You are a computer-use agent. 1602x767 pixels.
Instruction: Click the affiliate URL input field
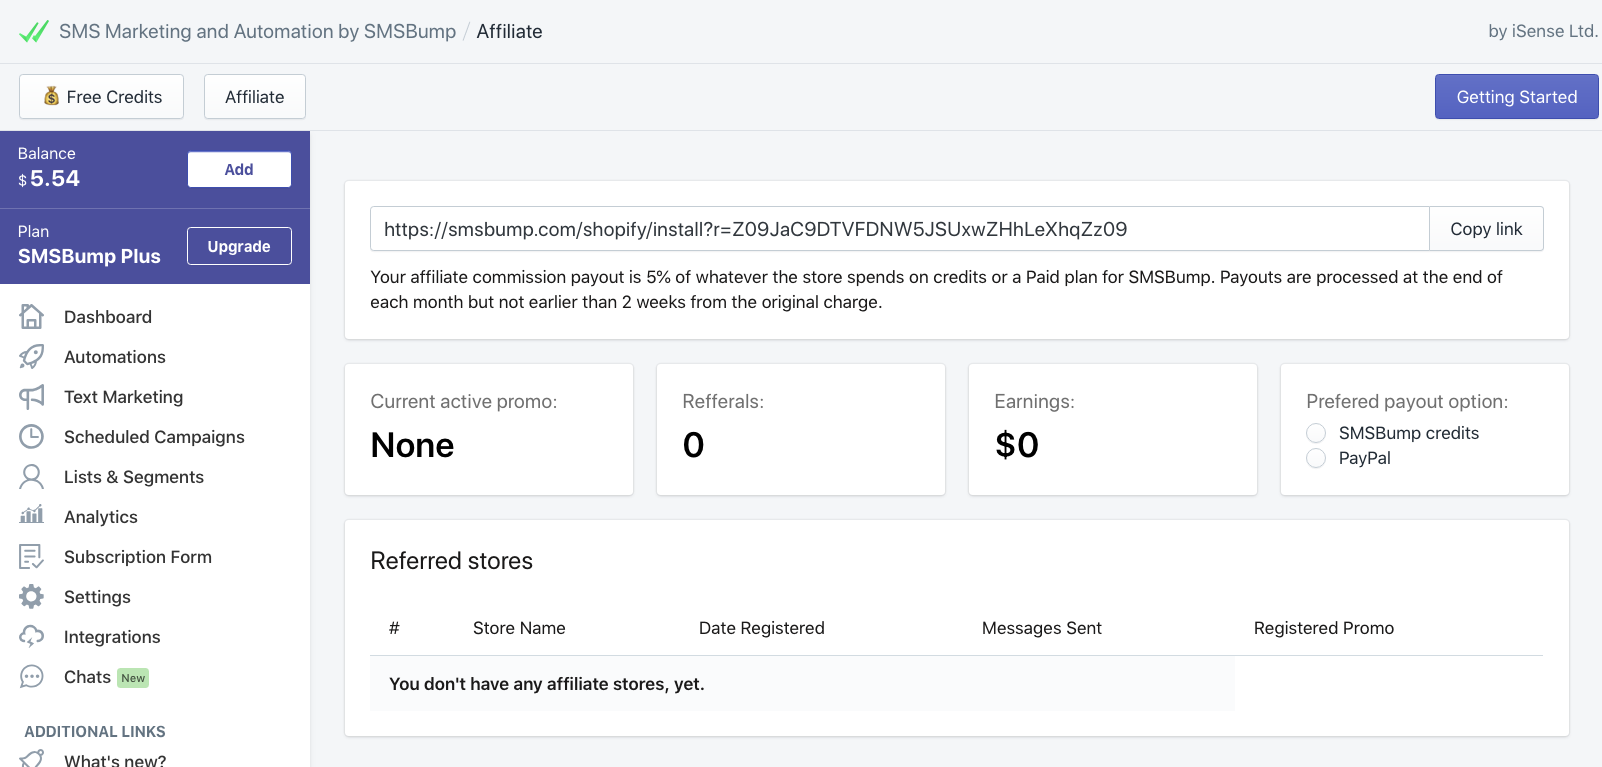[900, 229]
